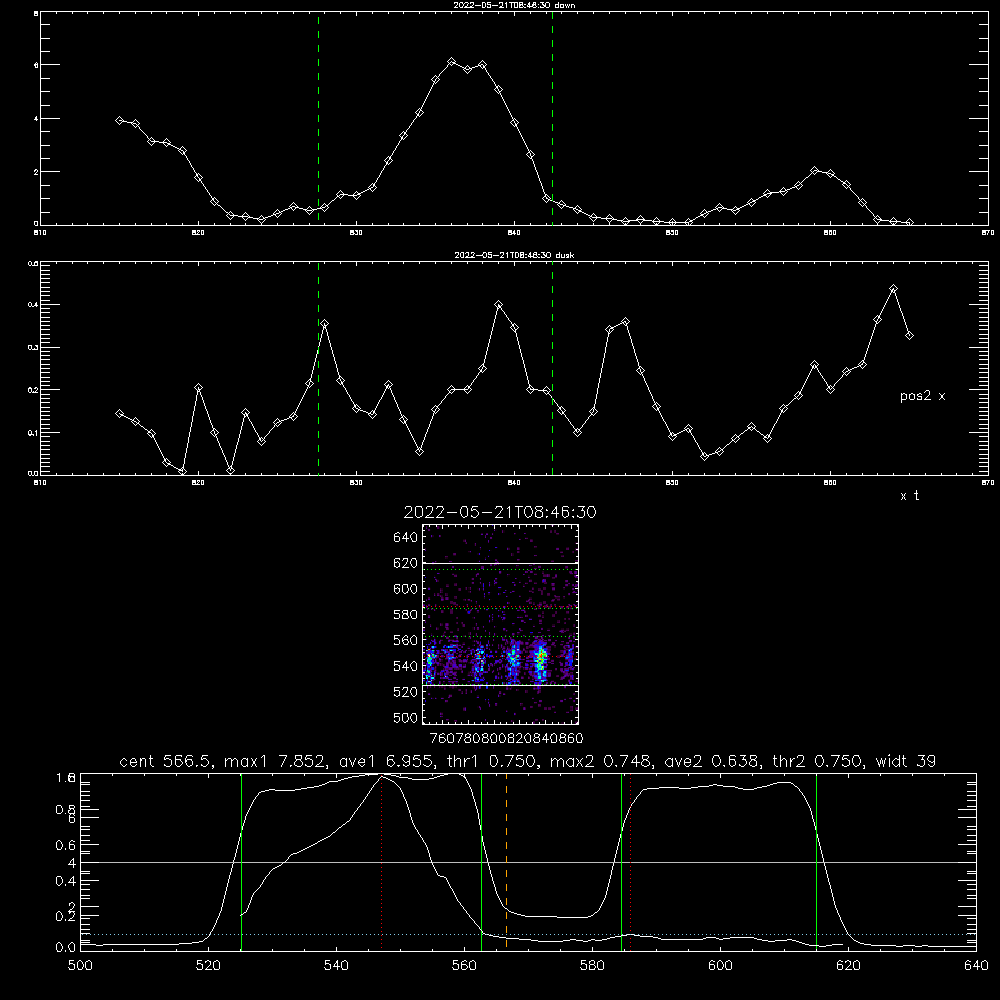Click the horizontal white threshold line in bottom plot
The height and width of the screenshot is (1000, 1000).
(528, 862)
